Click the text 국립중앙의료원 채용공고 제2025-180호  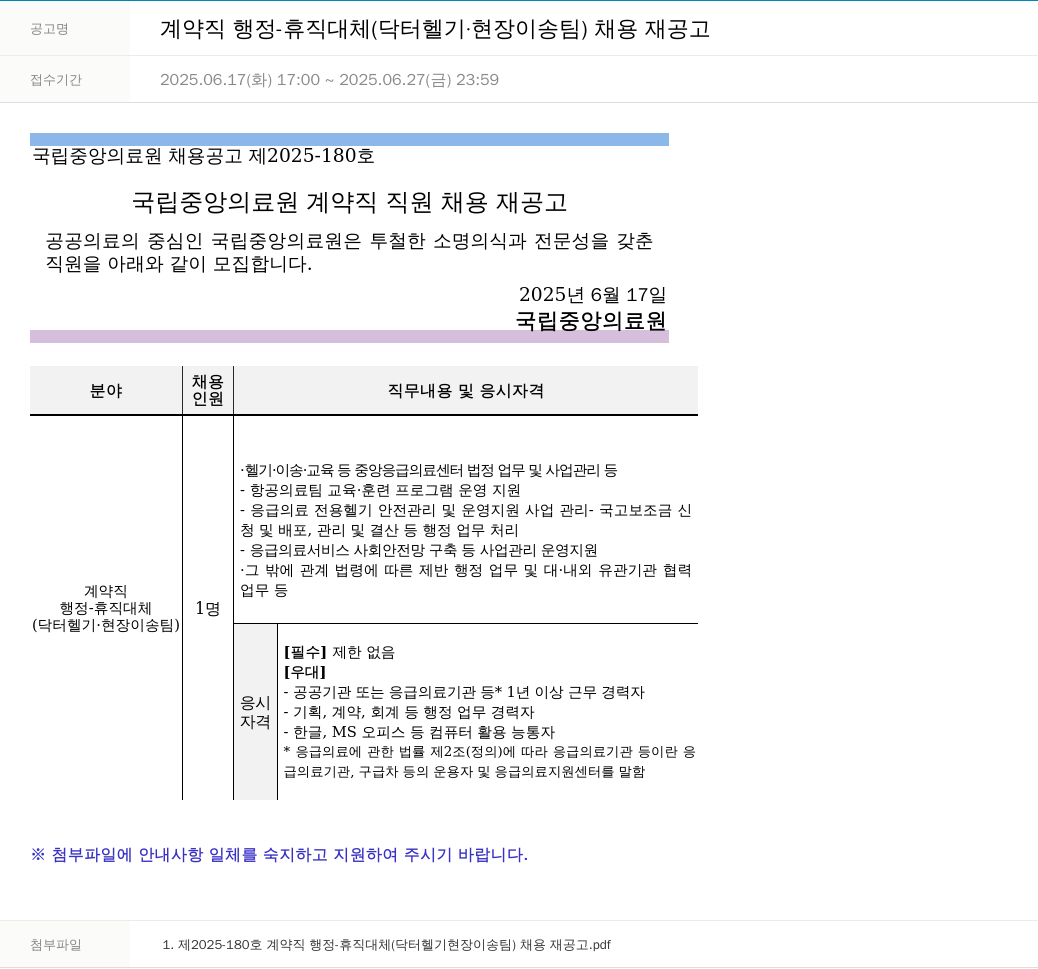click(203, 156)
